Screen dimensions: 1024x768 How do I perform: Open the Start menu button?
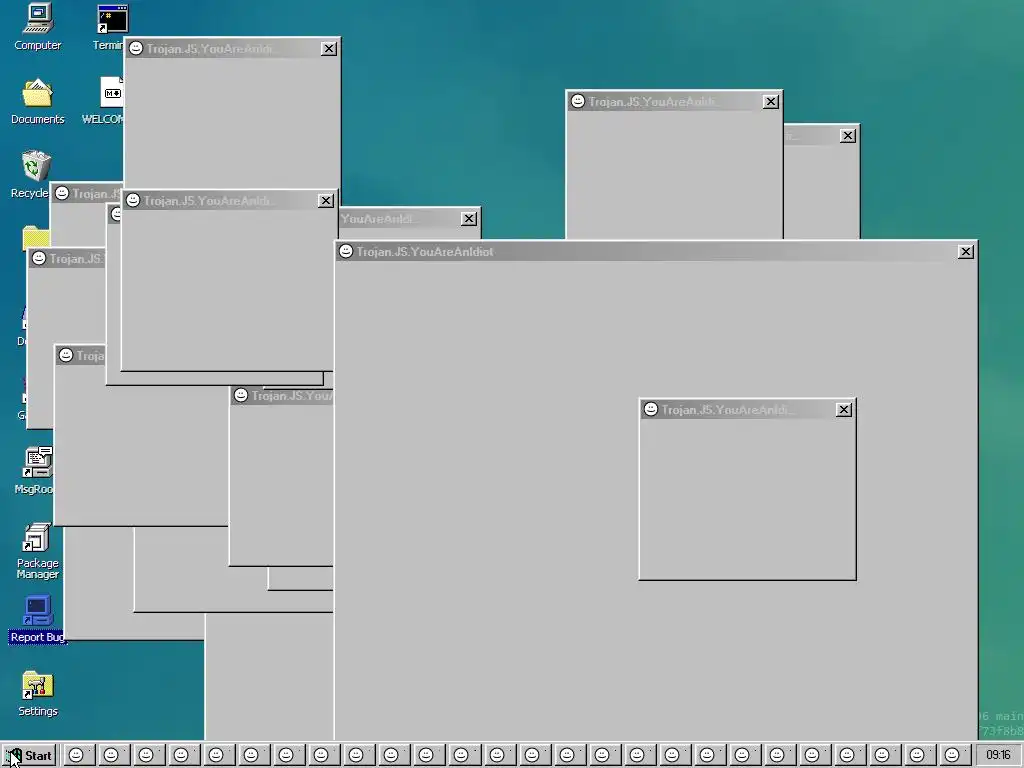pos(29,756)
